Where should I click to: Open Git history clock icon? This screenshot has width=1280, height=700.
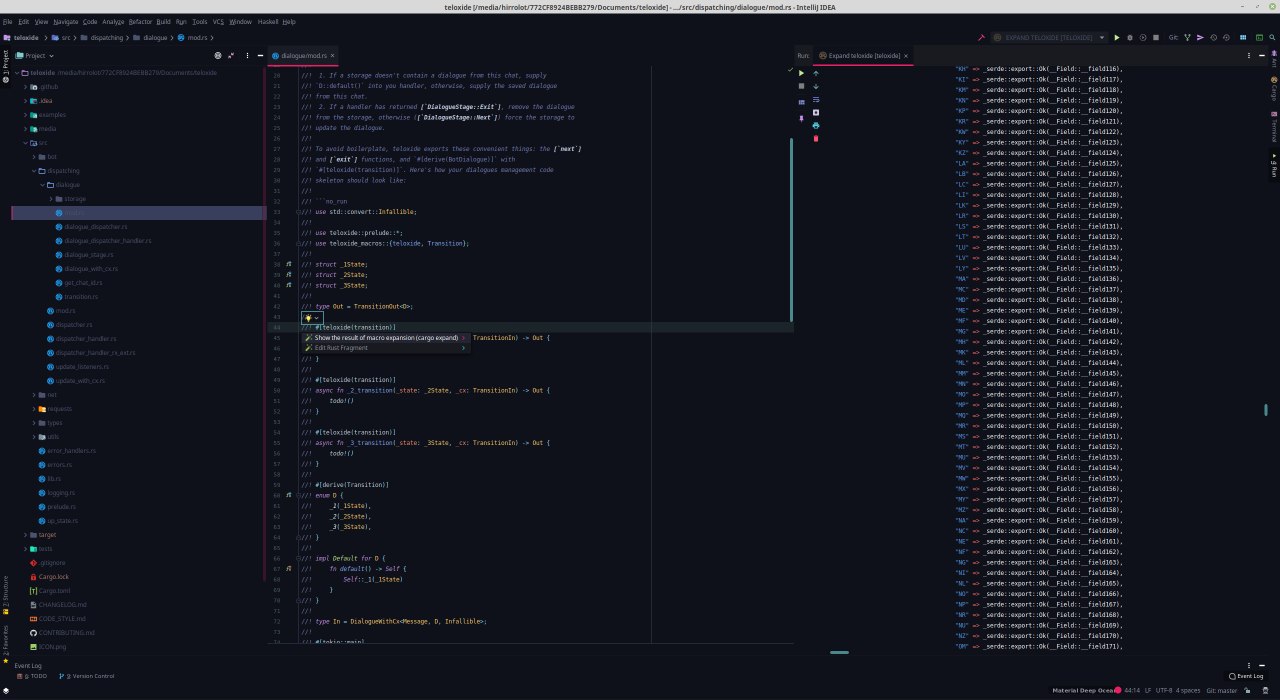(x=1213, y=37)
